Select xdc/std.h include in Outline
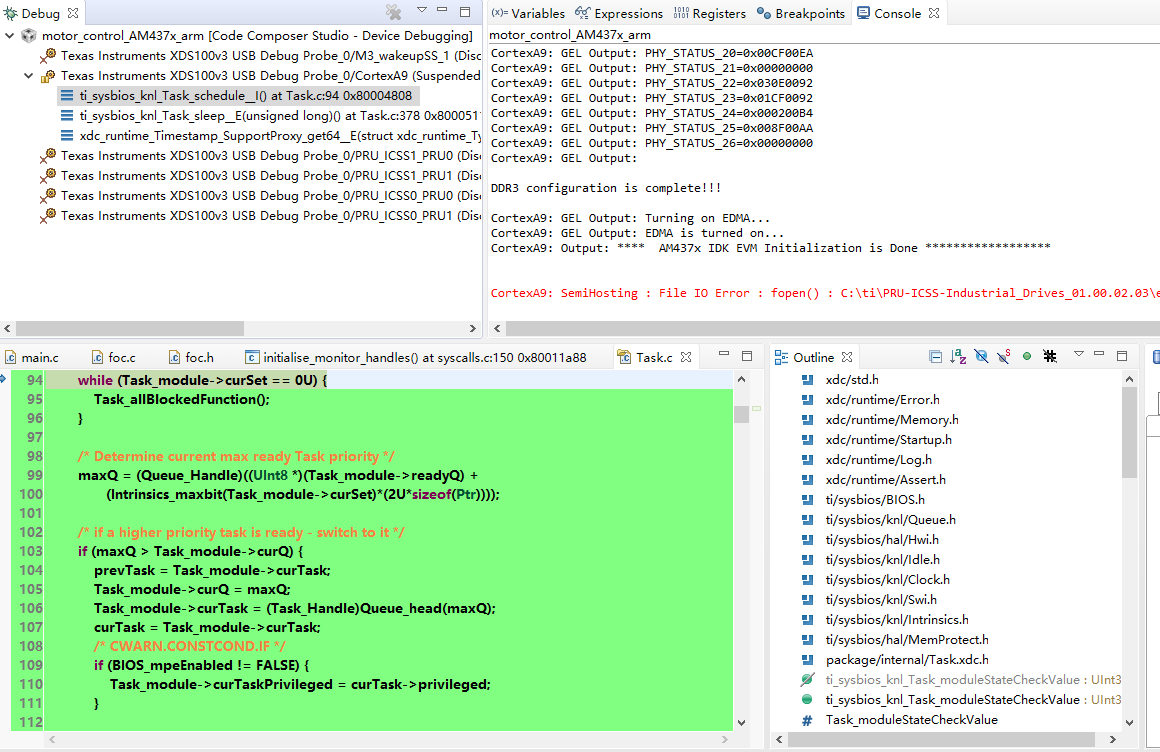 [x=852, y=380]
